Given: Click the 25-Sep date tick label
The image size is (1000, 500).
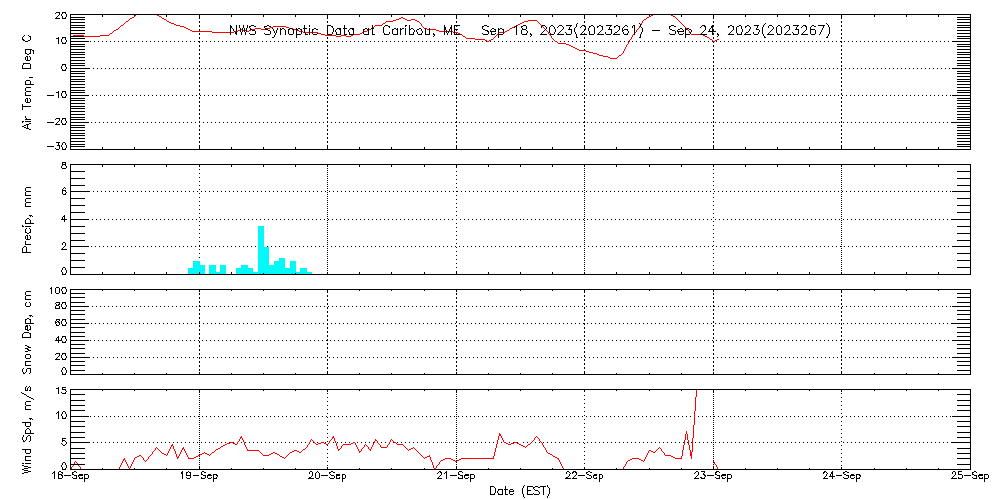Looking at the screenshot, I should (969, 476).
